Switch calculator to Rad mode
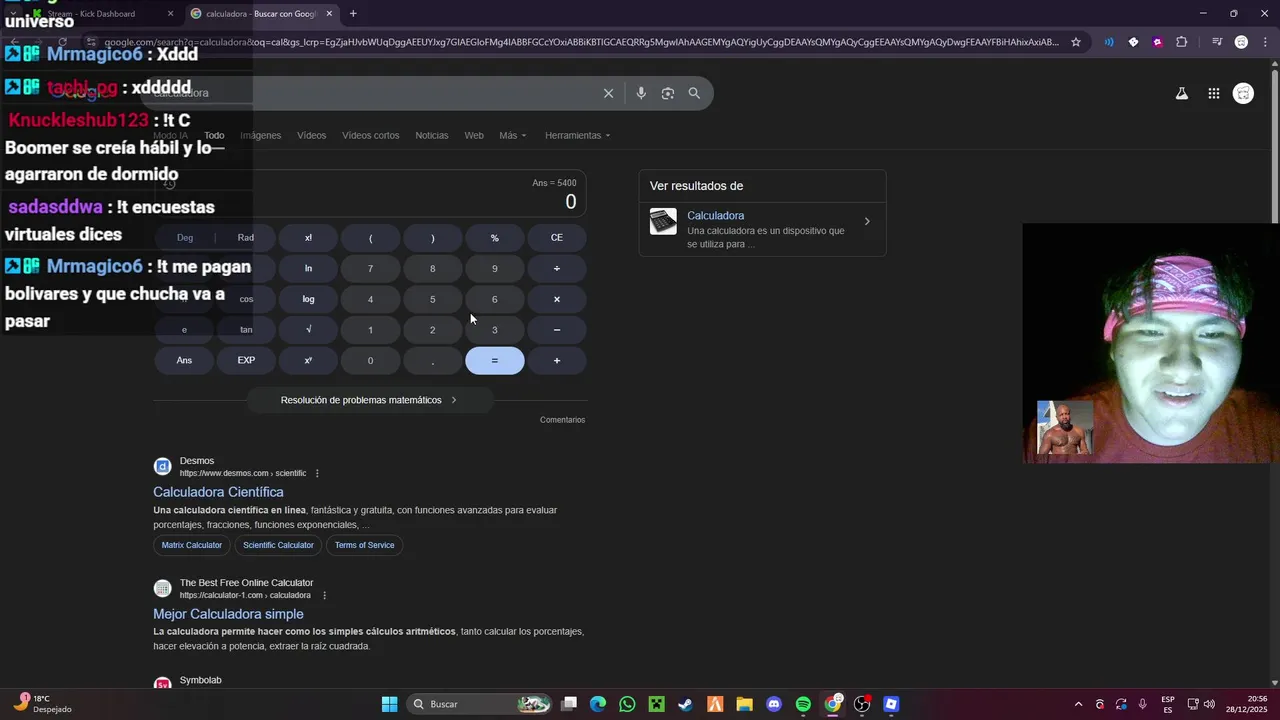The width and height of the screenshot is (1280, 720). click(x=246, y=238)
